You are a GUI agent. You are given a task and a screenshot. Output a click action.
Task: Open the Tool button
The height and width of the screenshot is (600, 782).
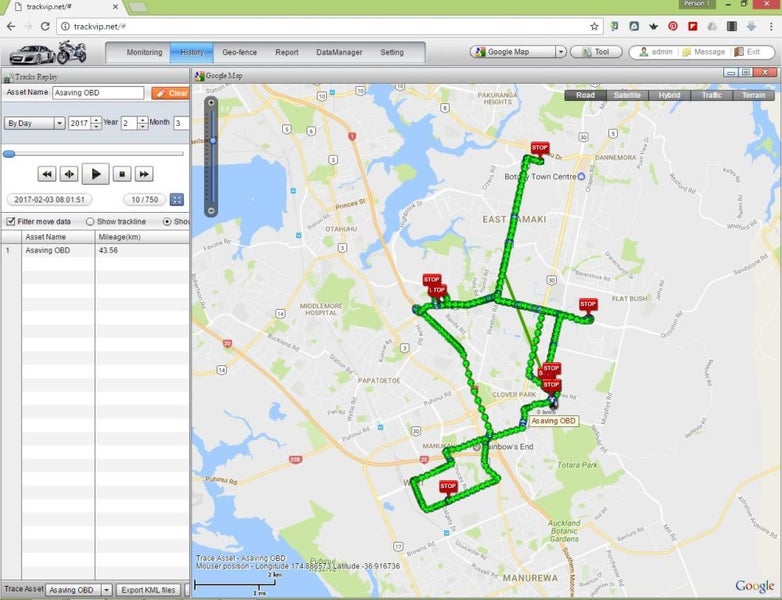click(x=596, y=52)
